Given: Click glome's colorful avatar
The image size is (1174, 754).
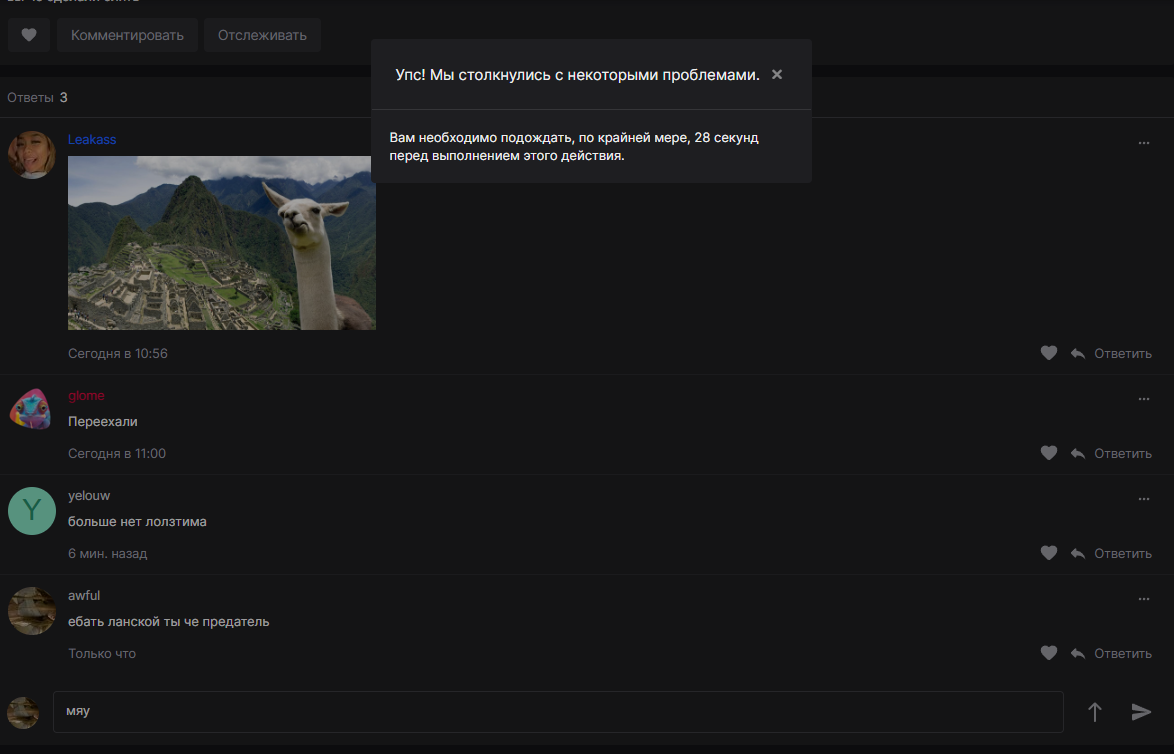Looking at the screenshot, I should click(31, 409).
